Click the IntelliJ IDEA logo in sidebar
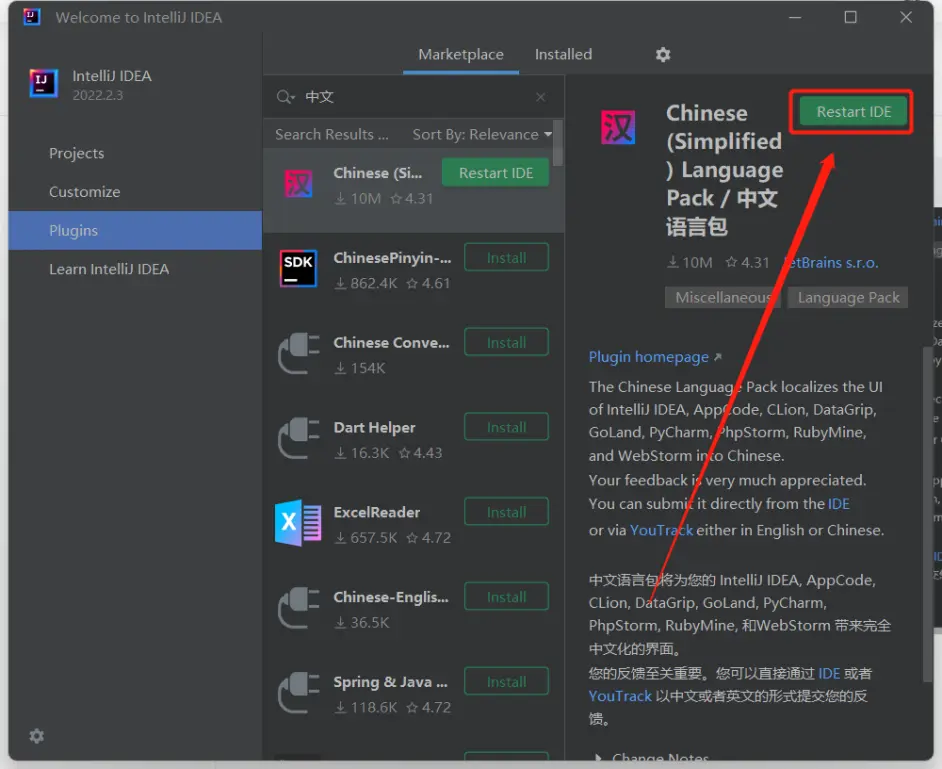 [44, 83]
